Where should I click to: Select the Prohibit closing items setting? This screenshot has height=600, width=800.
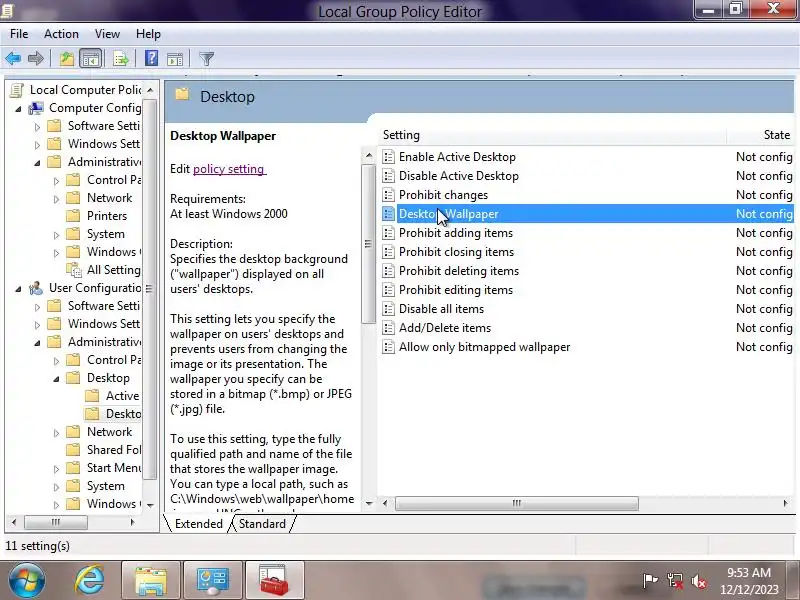tap(456, 252)
